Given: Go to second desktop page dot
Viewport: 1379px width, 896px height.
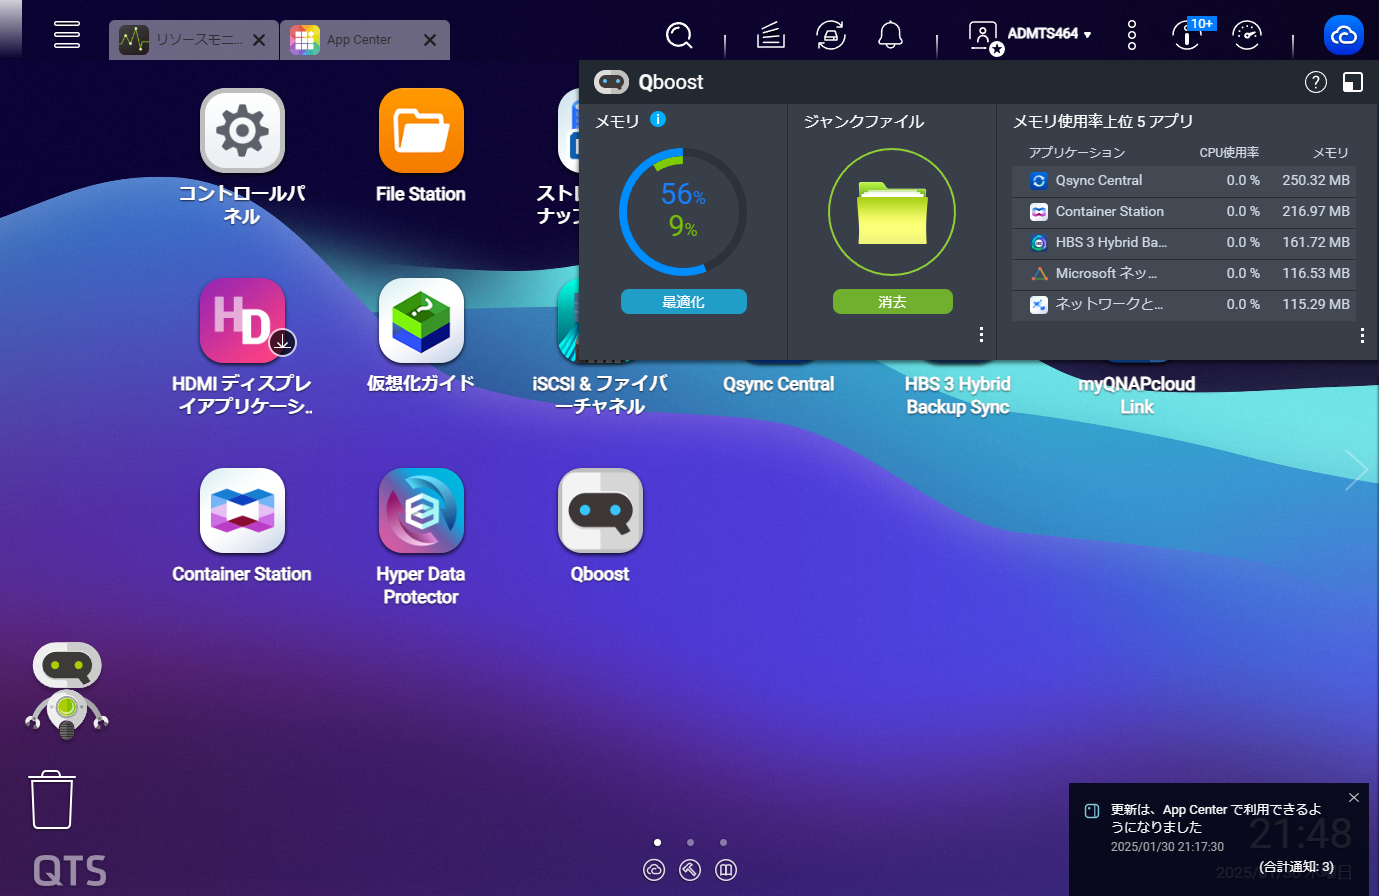Looking at the screenshot, I should tap(690, 842).
